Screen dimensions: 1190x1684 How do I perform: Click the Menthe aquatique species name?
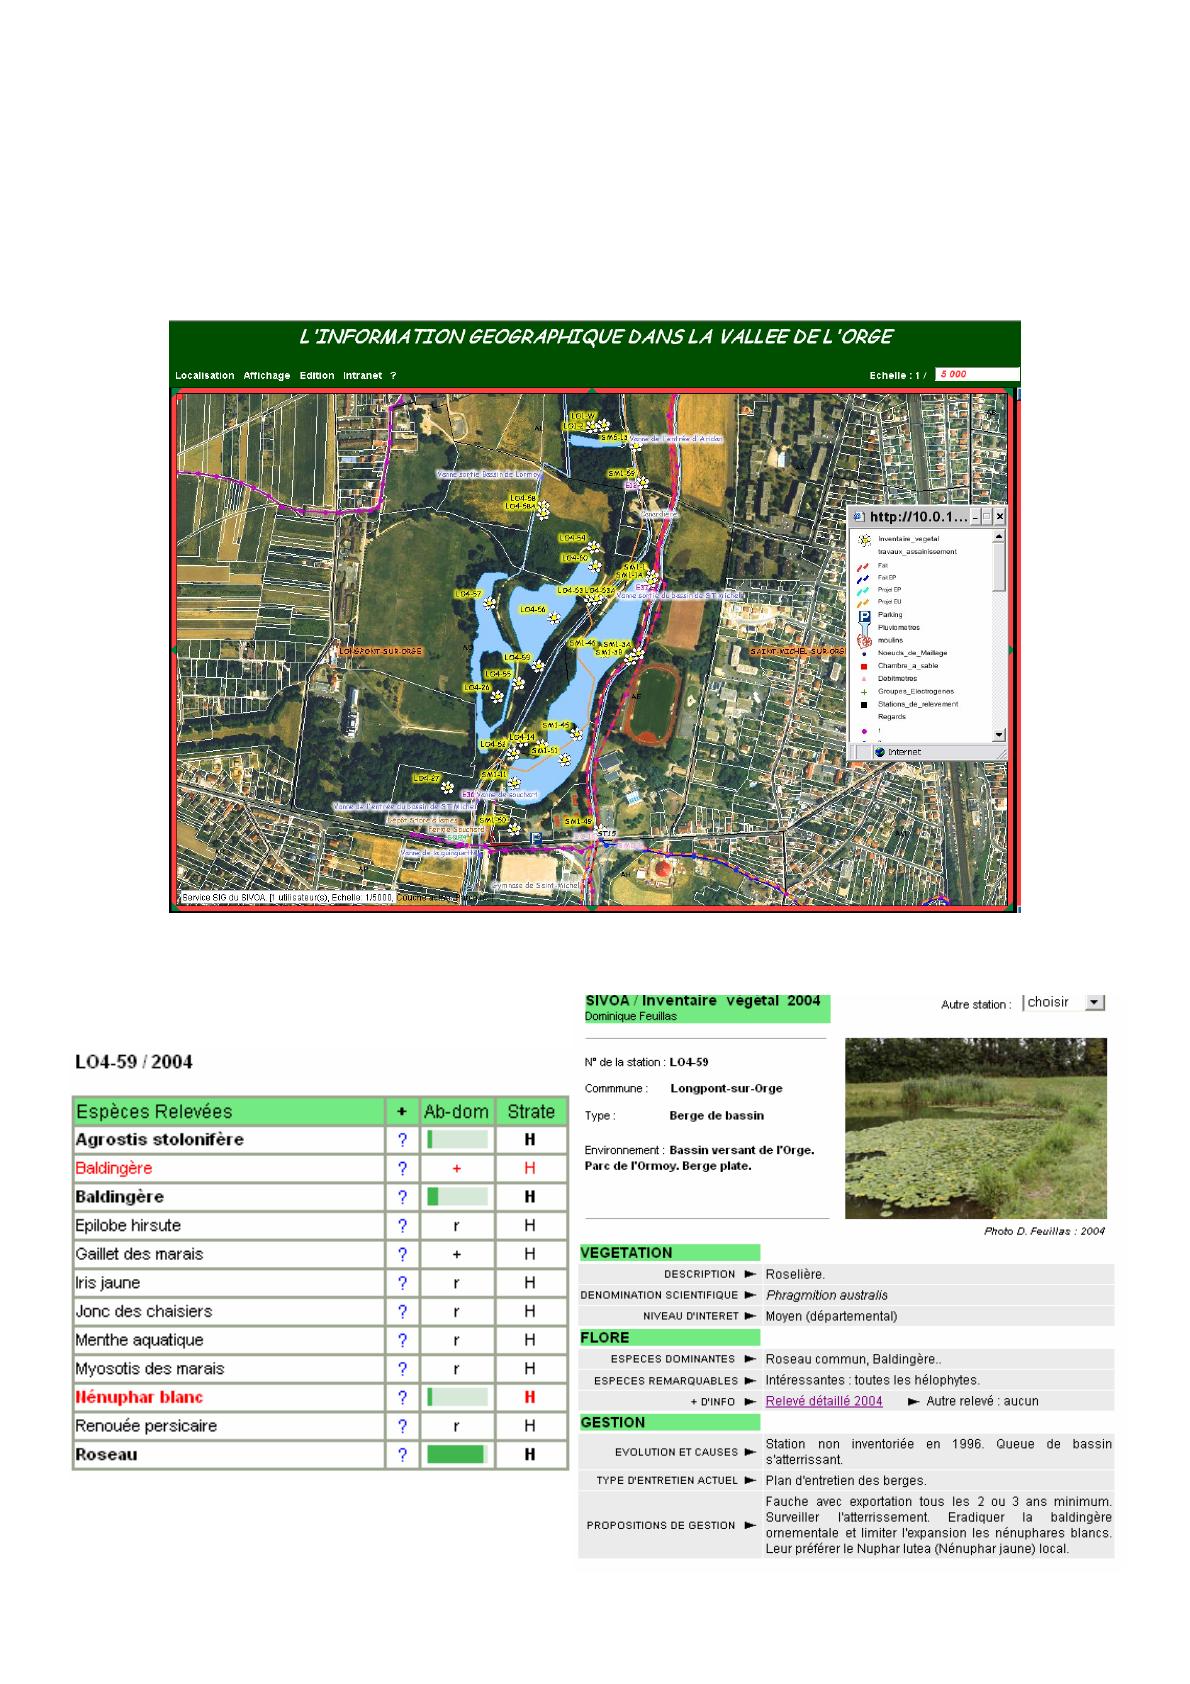(x=139, y=1340)
